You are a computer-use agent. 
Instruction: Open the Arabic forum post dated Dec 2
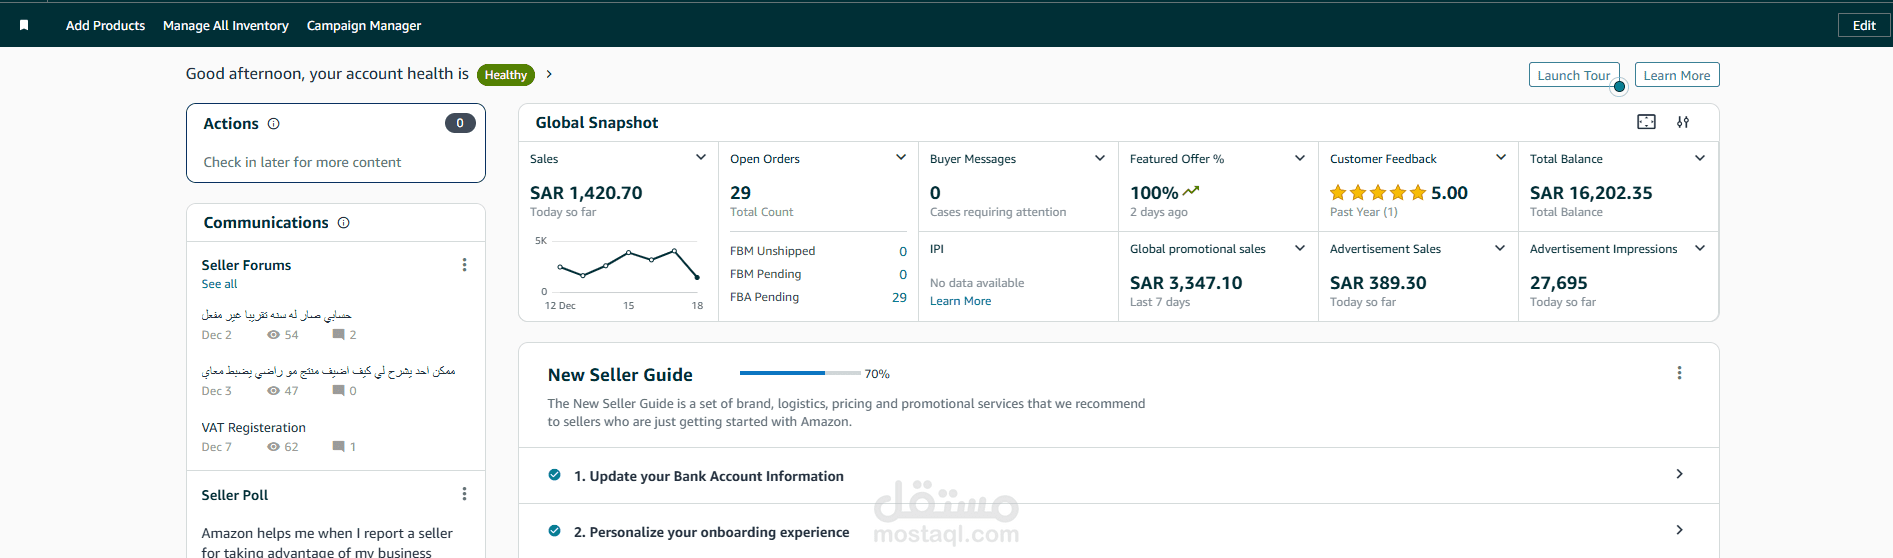tap(276, 315)
